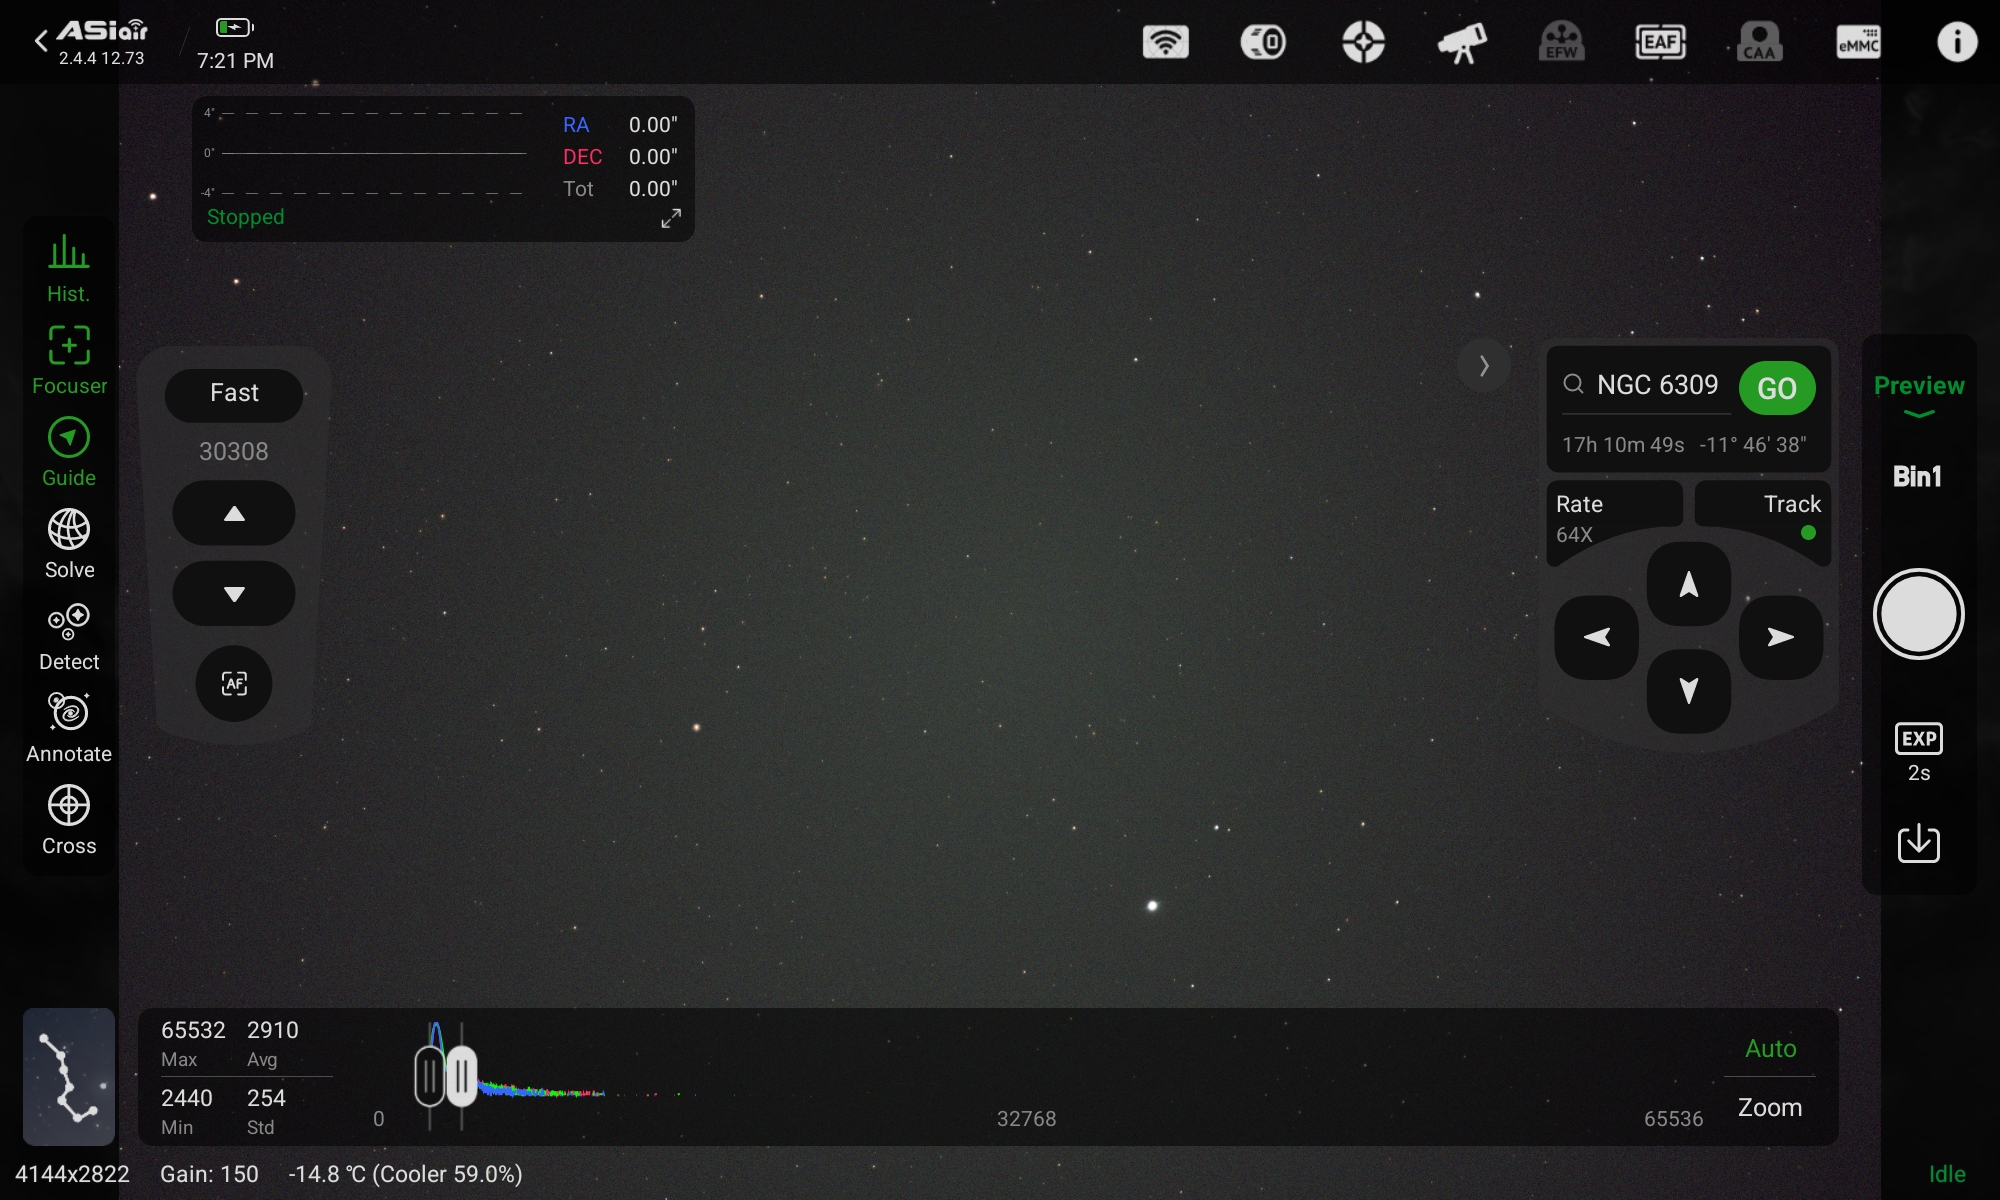Open the Annotate tool
The image size is (2000, 1200).
coord(69,727)
